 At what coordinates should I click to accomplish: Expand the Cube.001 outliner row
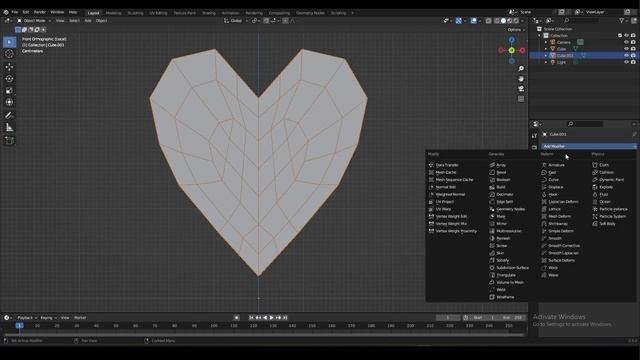(x=546, y=56)
